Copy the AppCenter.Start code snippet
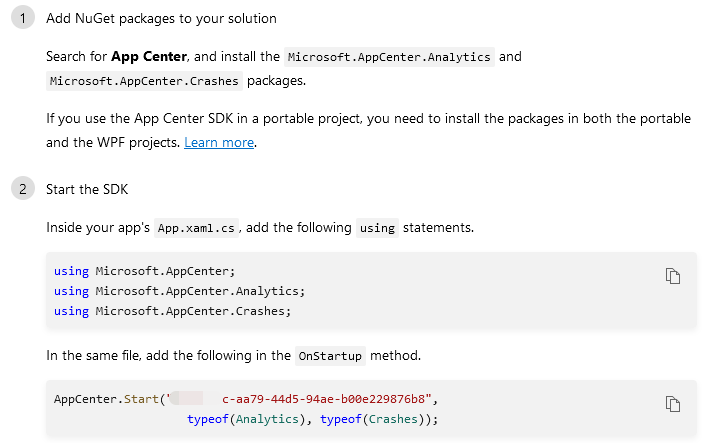The image size is (705, 443). click(x=673, y=404)
